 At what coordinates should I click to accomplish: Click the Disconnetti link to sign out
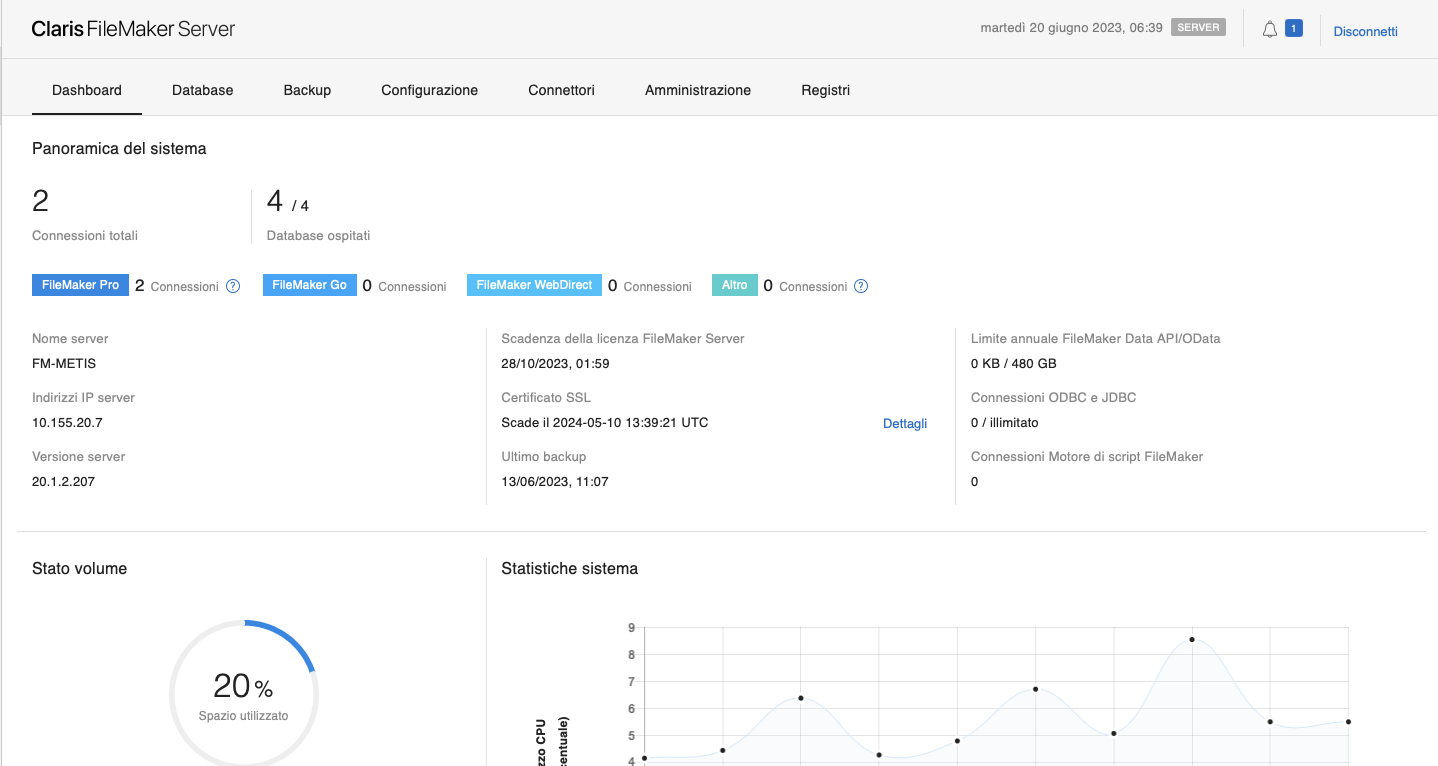point(1365,31)
